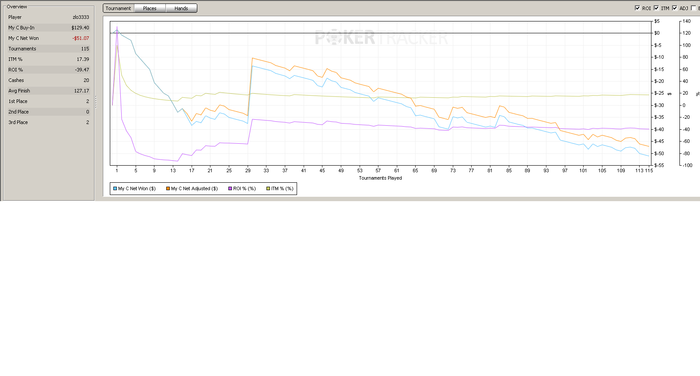Viewport: 700px width, 376px height.
Task: Click the $-55 label on dollar axis
Action: click(658, 165)
